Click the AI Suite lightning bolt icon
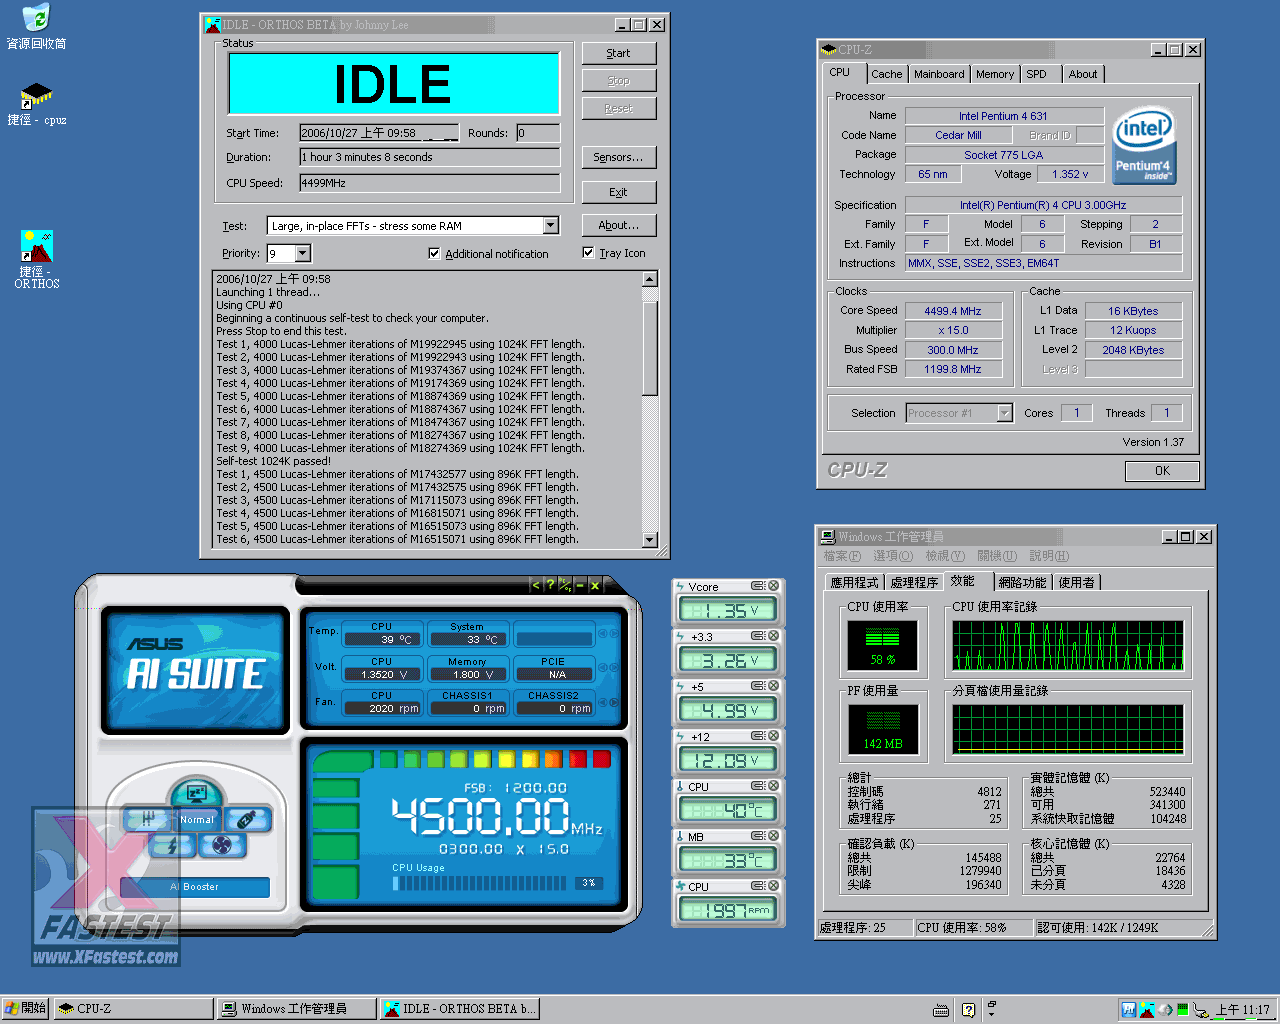Image resolution: width=1280 pixels, height=1024 pixels. [172, 845]
